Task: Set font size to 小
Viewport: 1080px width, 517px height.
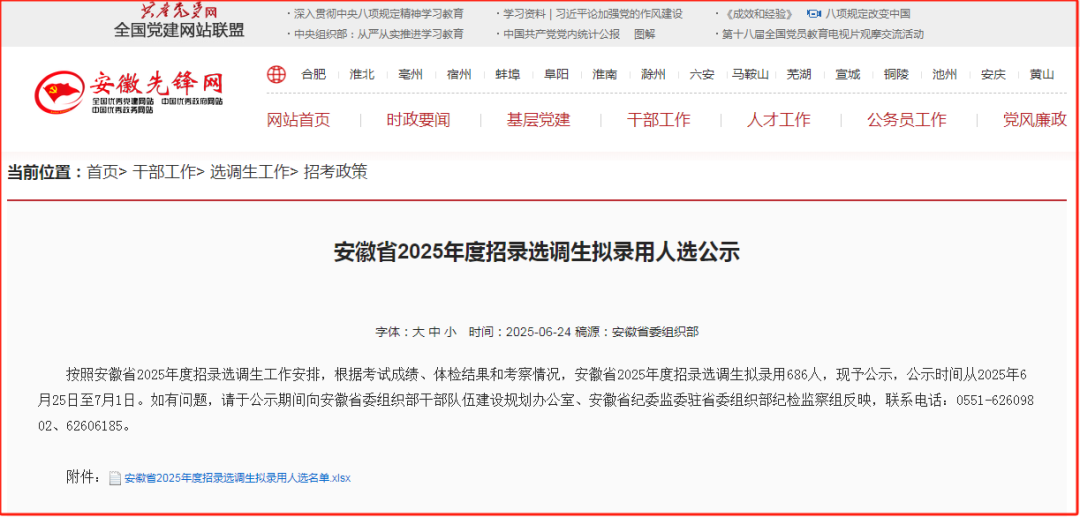Action: coord(450,332)
